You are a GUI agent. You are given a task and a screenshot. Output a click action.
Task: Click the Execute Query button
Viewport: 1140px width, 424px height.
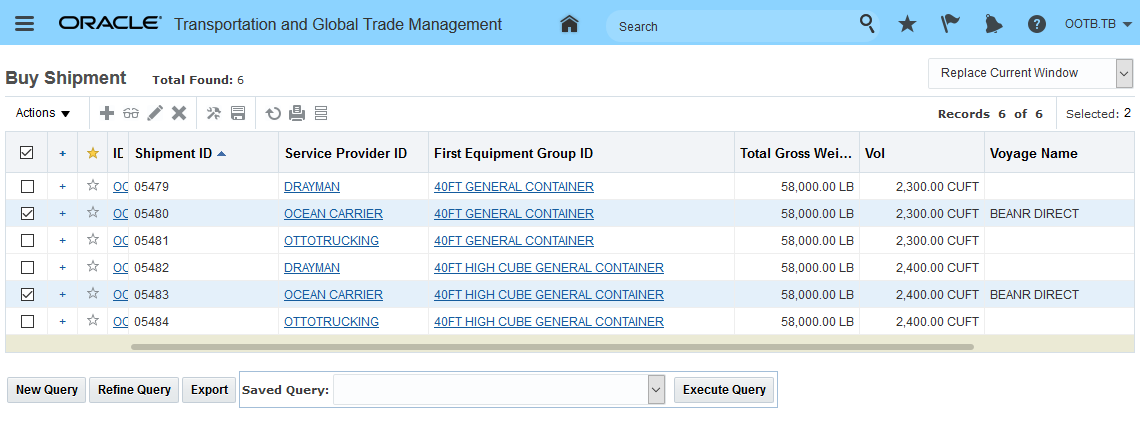tap(725, 390)
